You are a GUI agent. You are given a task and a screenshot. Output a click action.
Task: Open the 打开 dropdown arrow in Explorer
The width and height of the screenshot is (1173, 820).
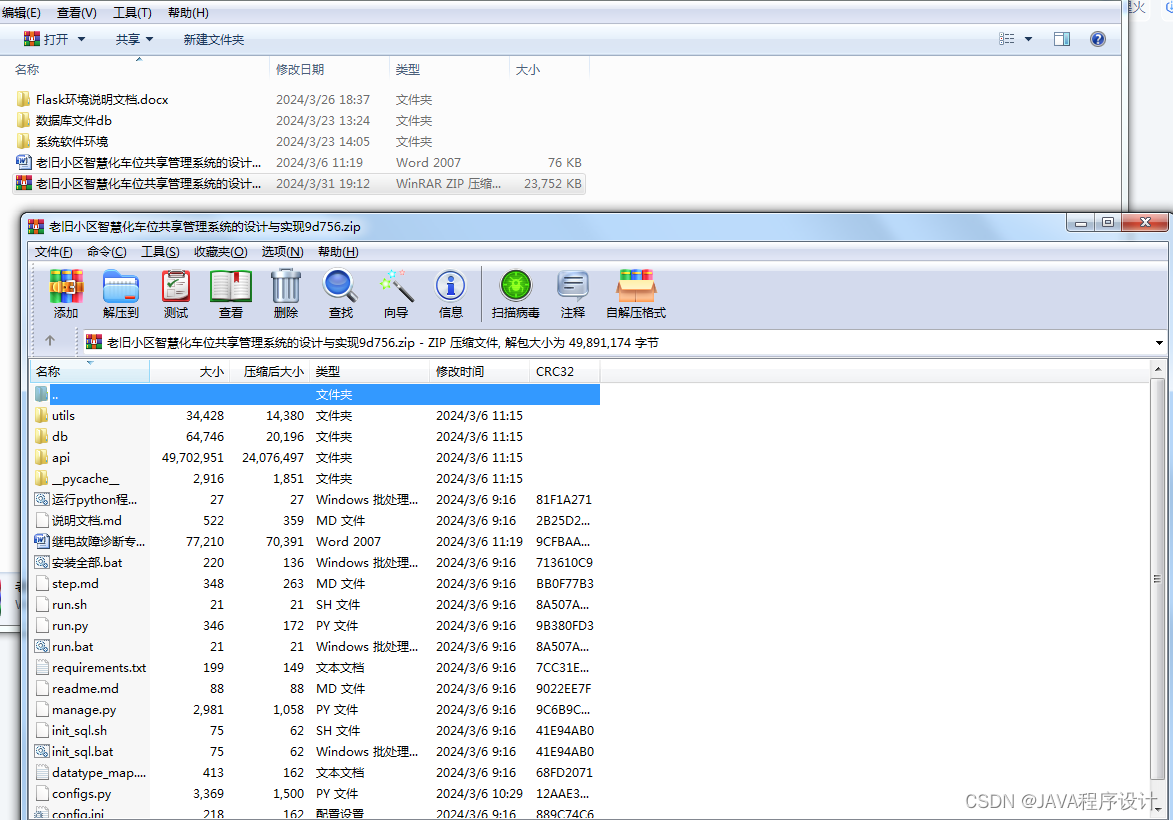click(x=82, y=39)
